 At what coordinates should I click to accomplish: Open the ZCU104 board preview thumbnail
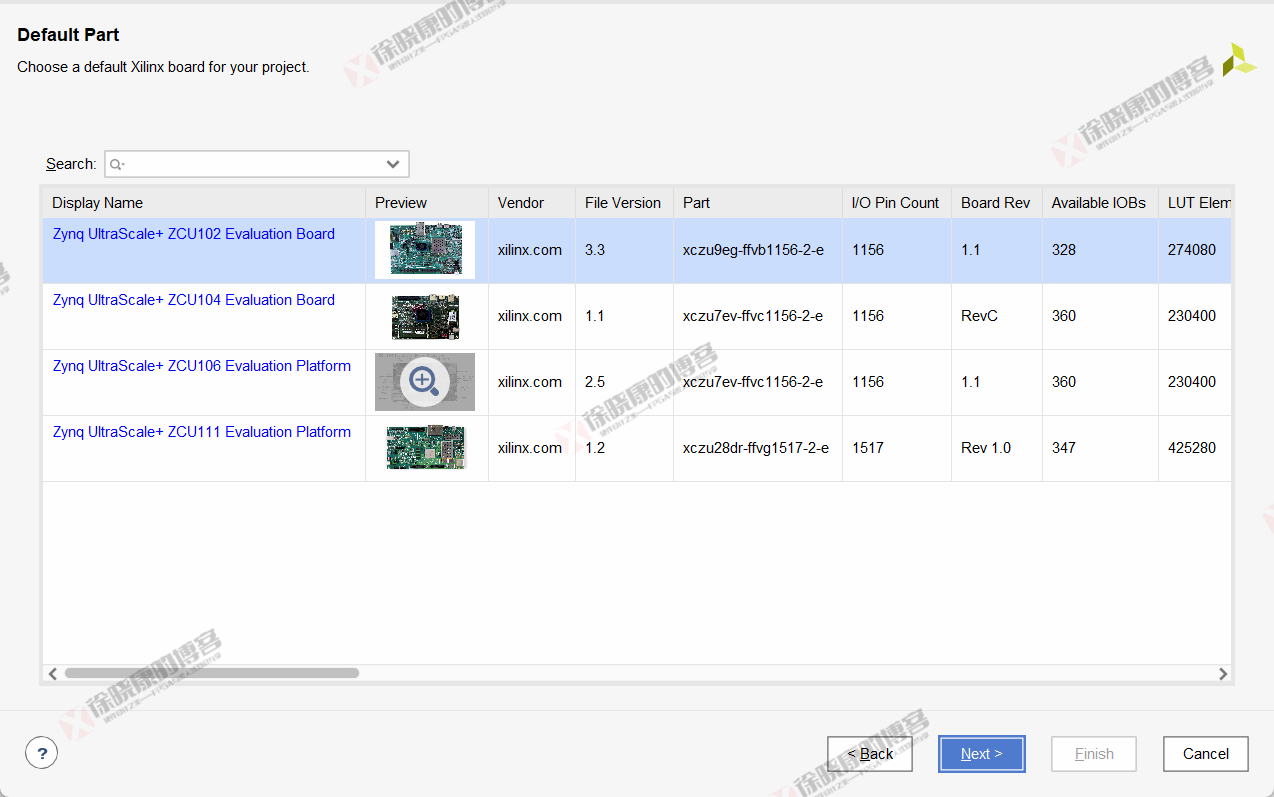click(425, 316)
